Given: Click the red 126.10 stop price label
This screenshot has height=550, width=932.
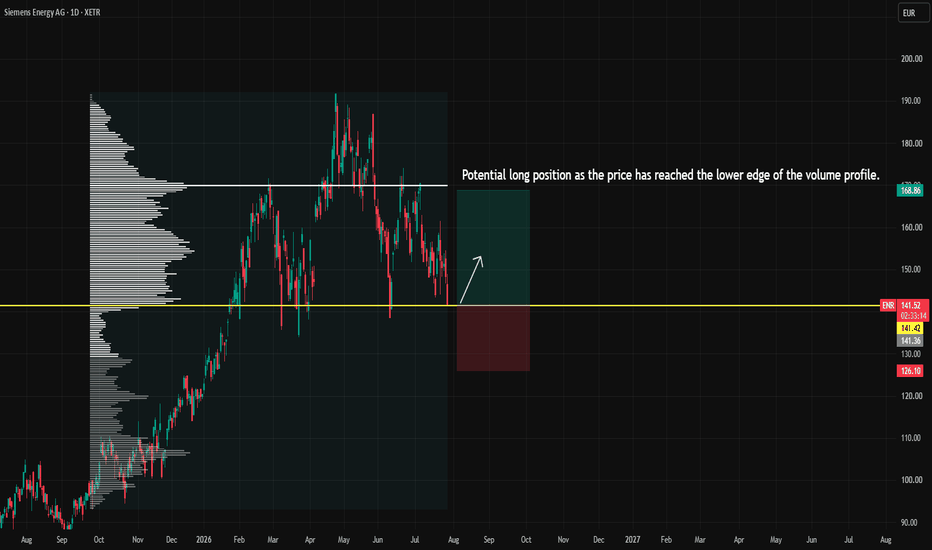Looking at the screenshot, I should point(910,371).
